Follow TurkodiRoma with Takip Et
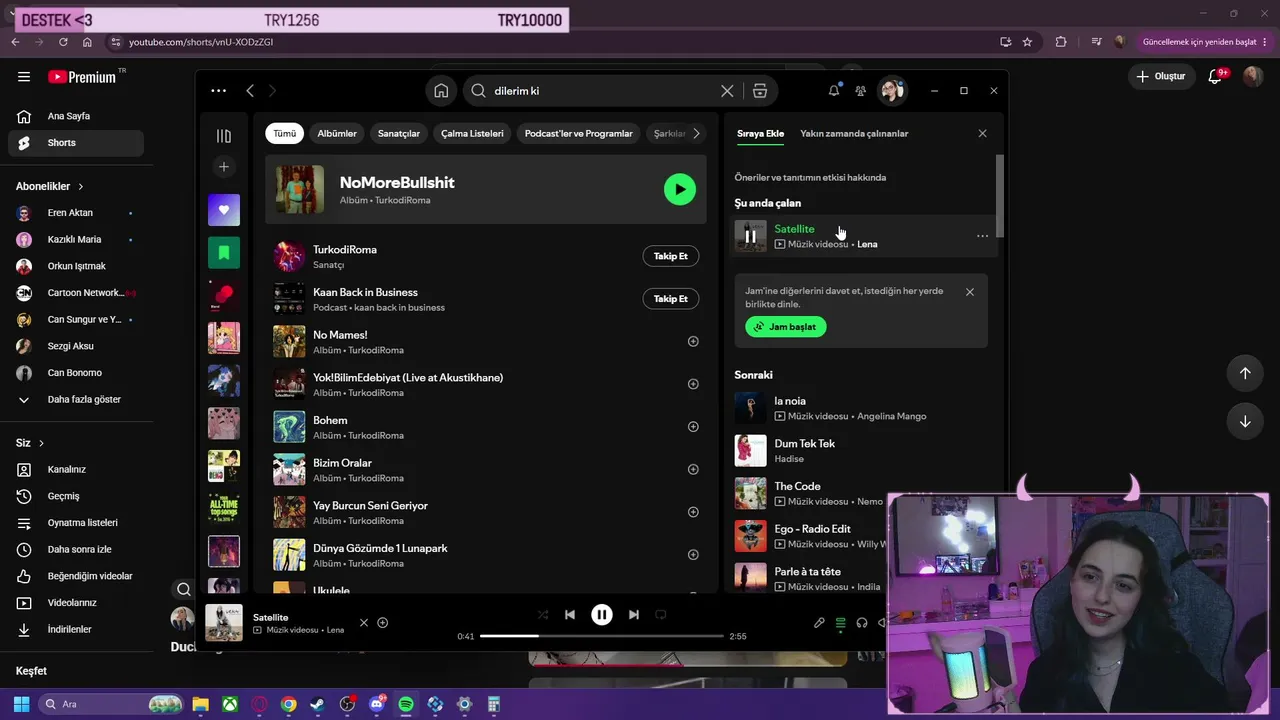This screenshot has height=720, width=1280. pyautogui.click(x=670, y=256)
